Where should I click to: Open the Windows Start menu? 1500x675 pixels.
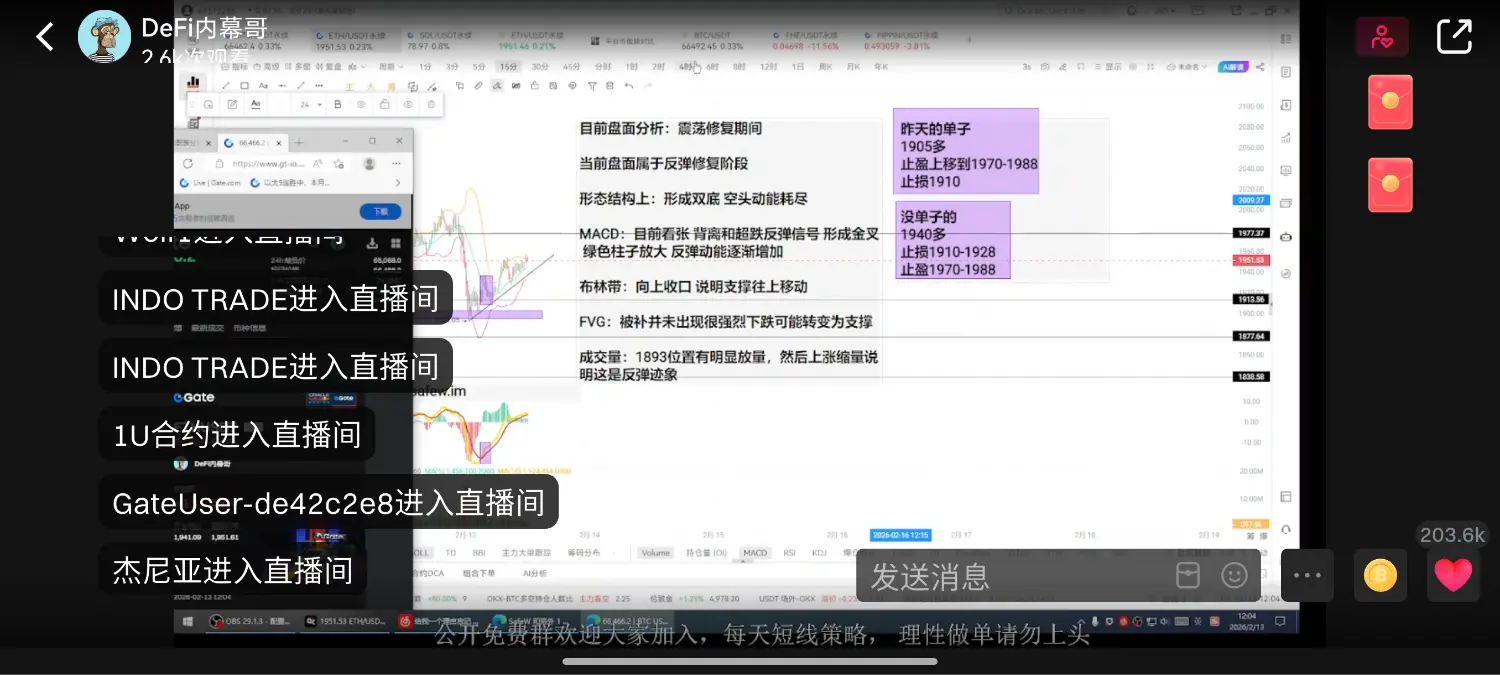coord(187,621)
